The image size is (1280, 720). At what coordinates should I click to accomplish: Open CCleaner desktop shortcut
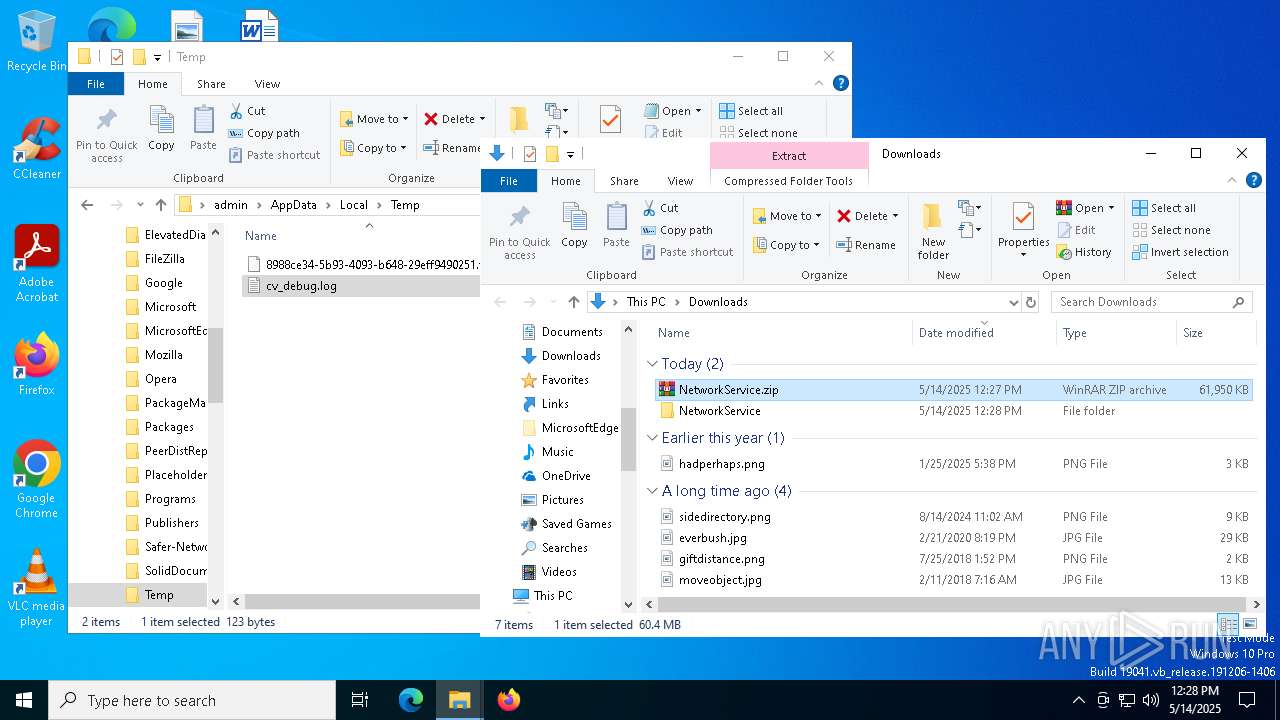[37, 148]
